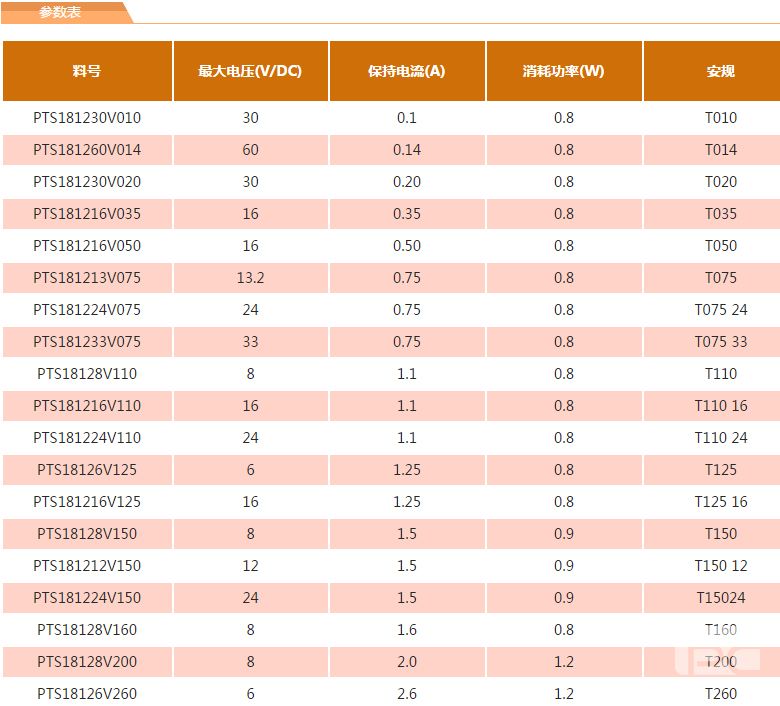Click the 消耗功率(W) column header

pos(563,71)
